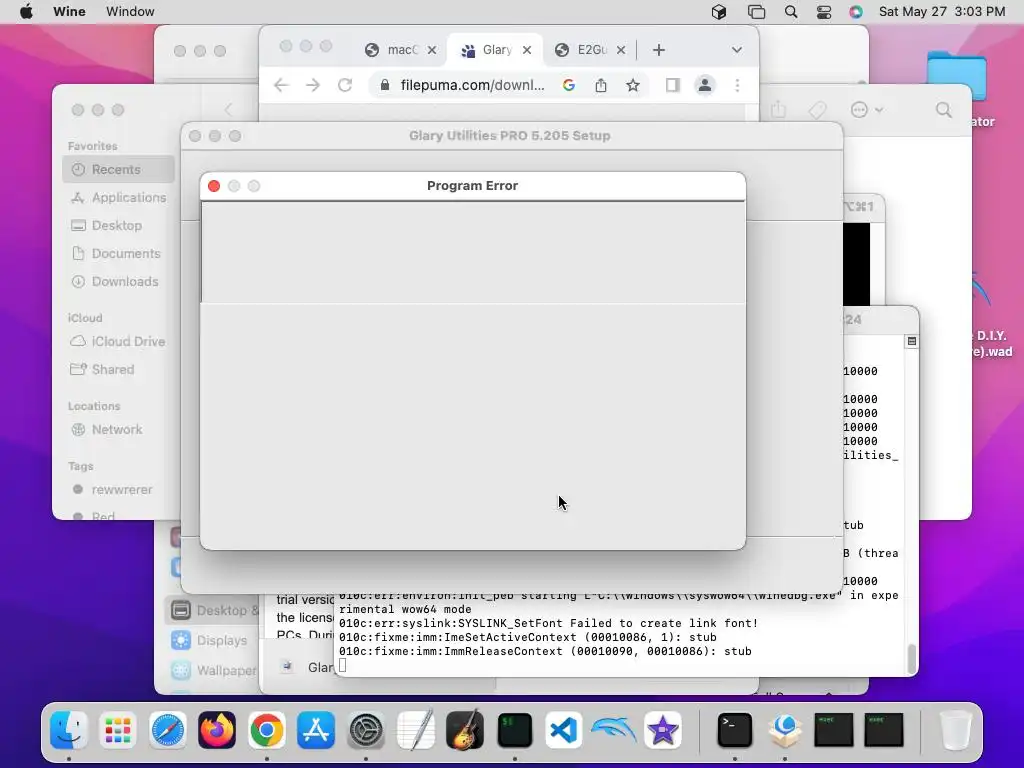The image size is (1024, 768).
Task: Expand the Chrome tab search dropdown
Action: coord(737,50)
